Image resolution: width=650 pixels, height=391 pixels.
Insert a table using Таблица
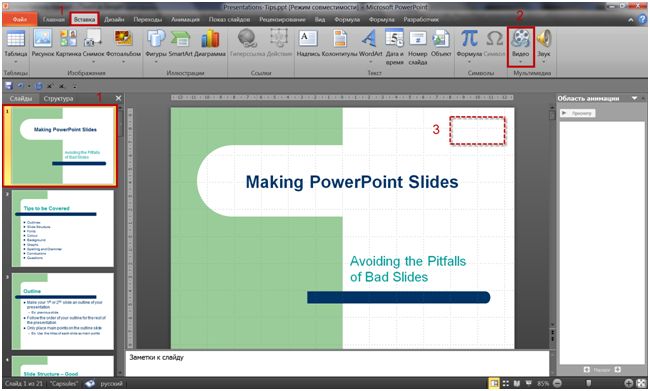click(15, 47)
